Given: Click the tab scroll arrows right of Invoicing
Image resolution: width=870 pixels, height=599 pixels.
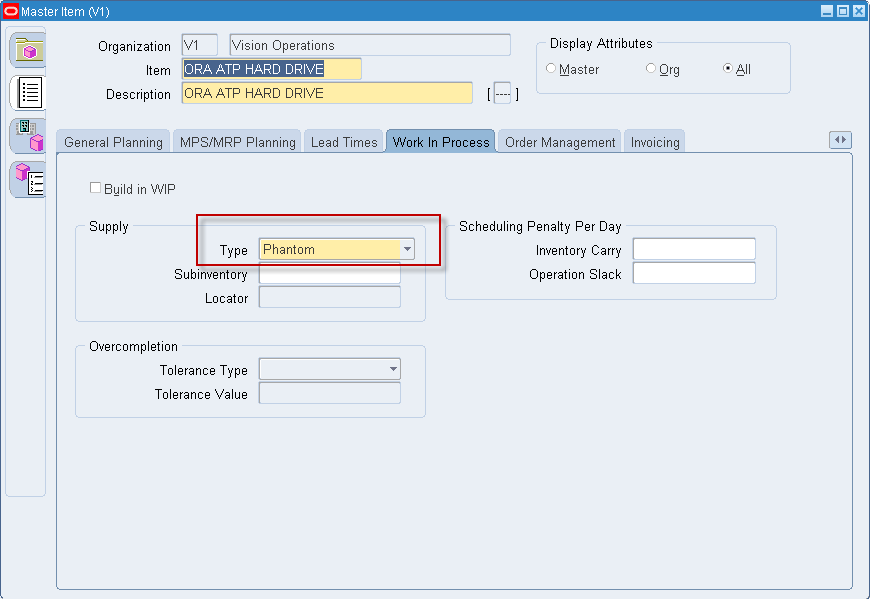Looking at the screenshot, I should [840, 141].
